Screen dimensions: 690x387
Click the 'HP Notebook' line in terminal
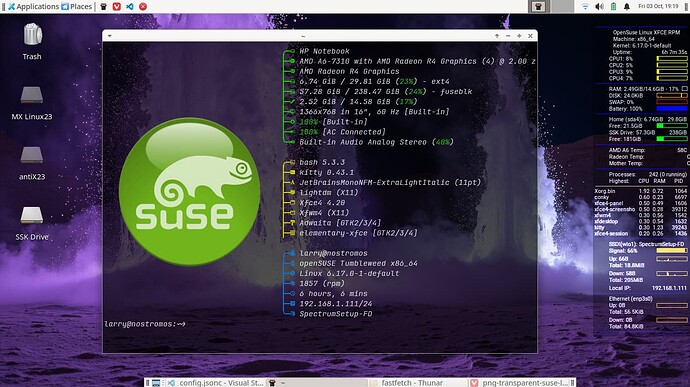[x=324, y=52]
